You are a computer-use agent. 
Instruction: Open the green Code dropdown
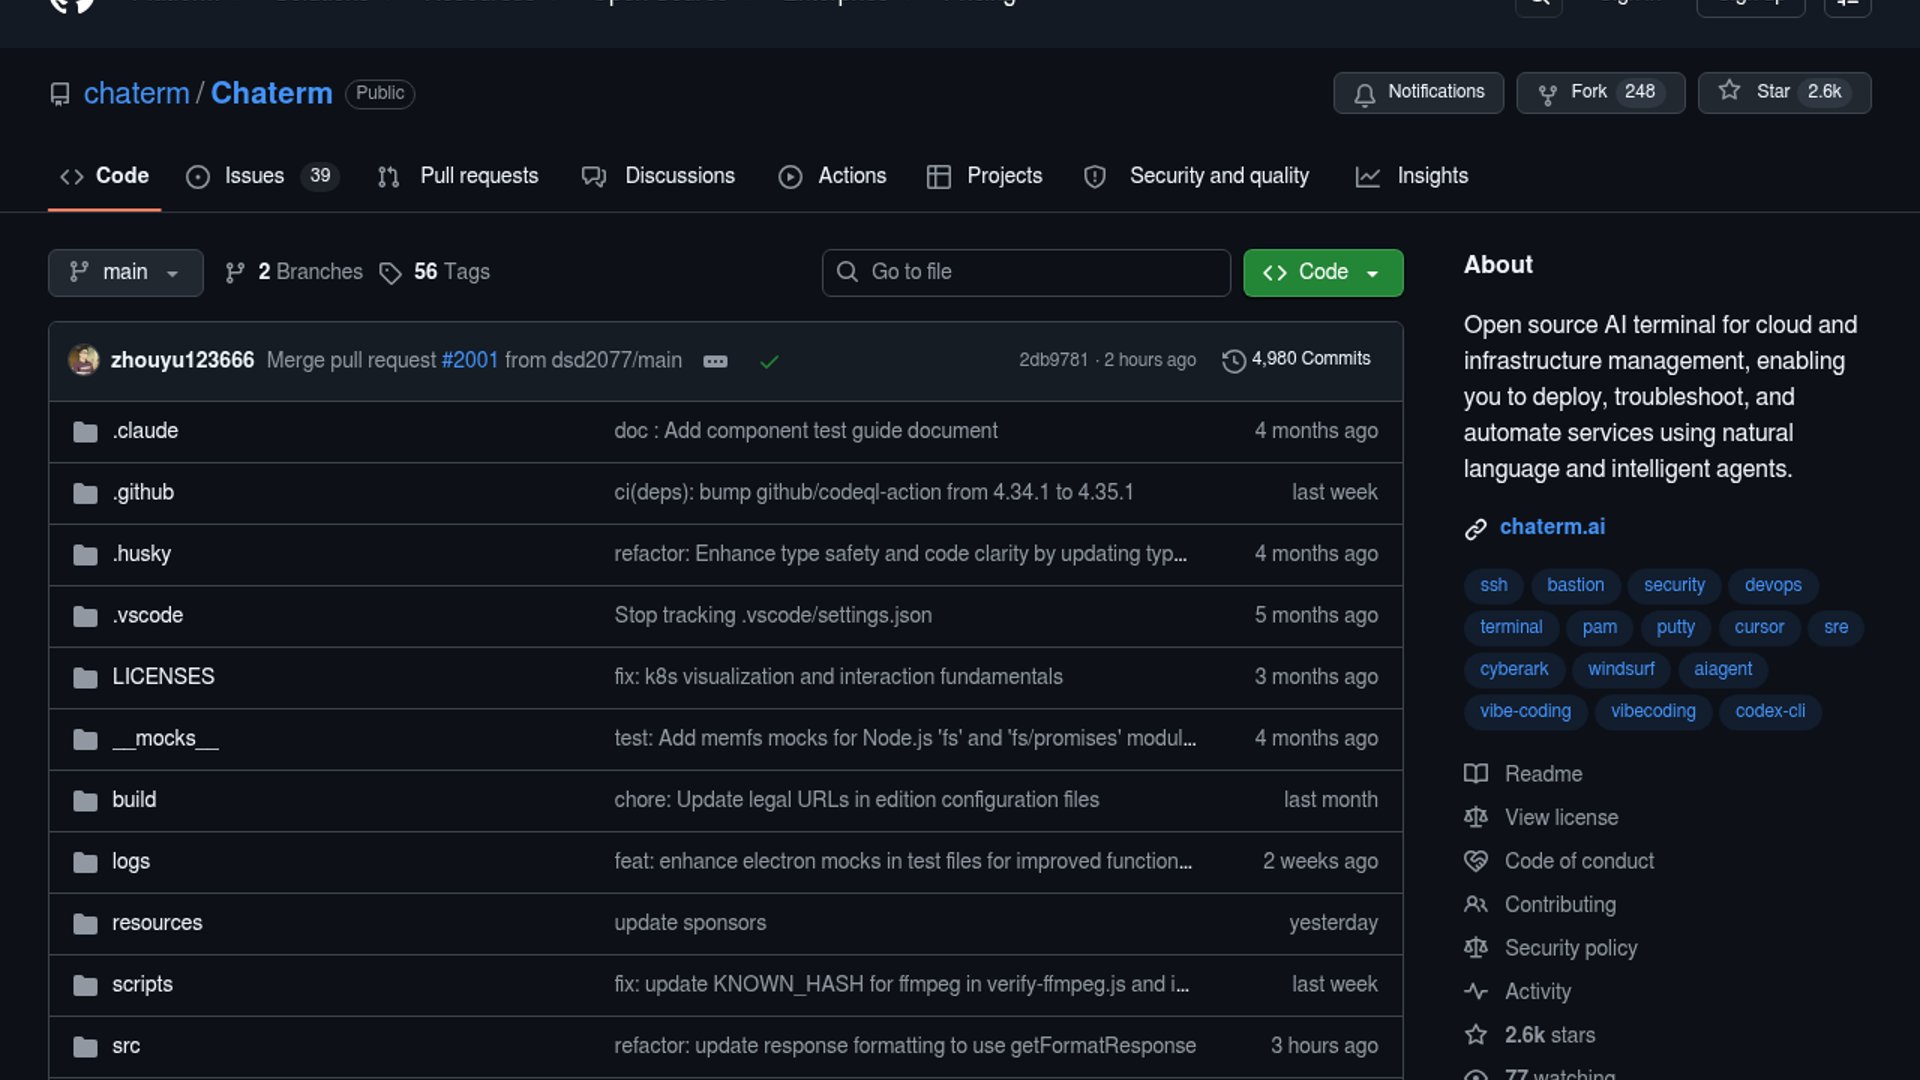1322,272
